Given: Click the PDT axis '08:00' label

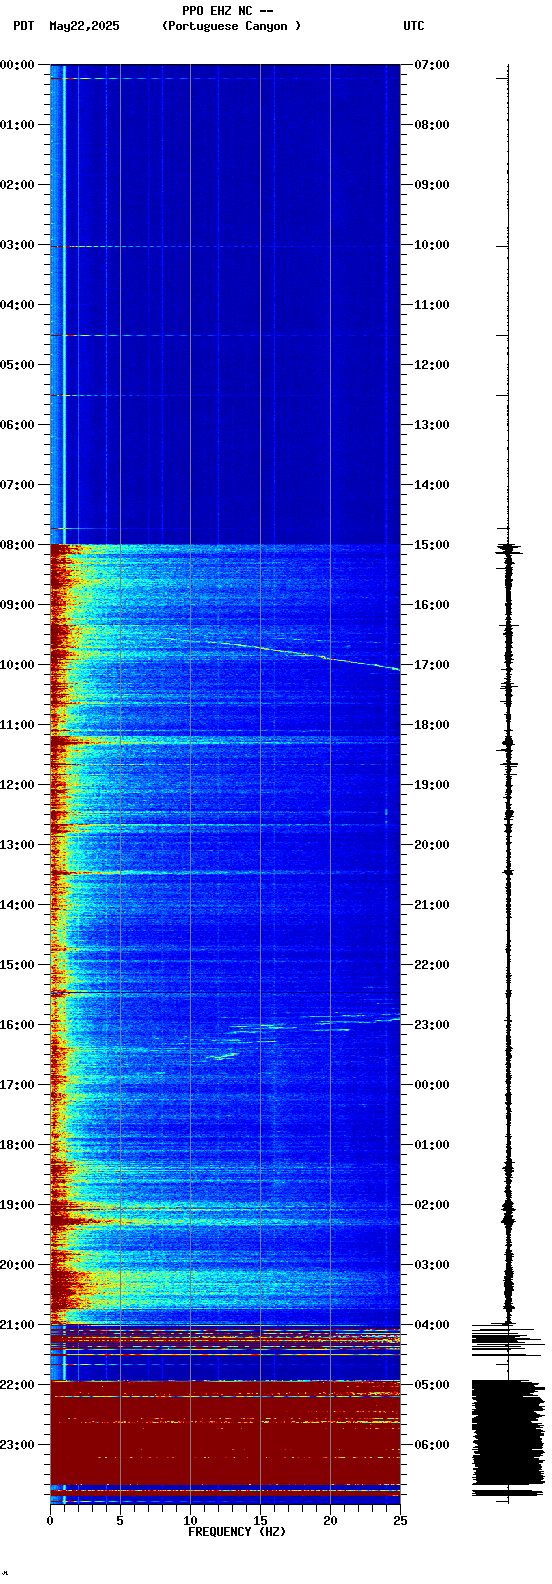Looking at the screenshot, I should [17, 545].
